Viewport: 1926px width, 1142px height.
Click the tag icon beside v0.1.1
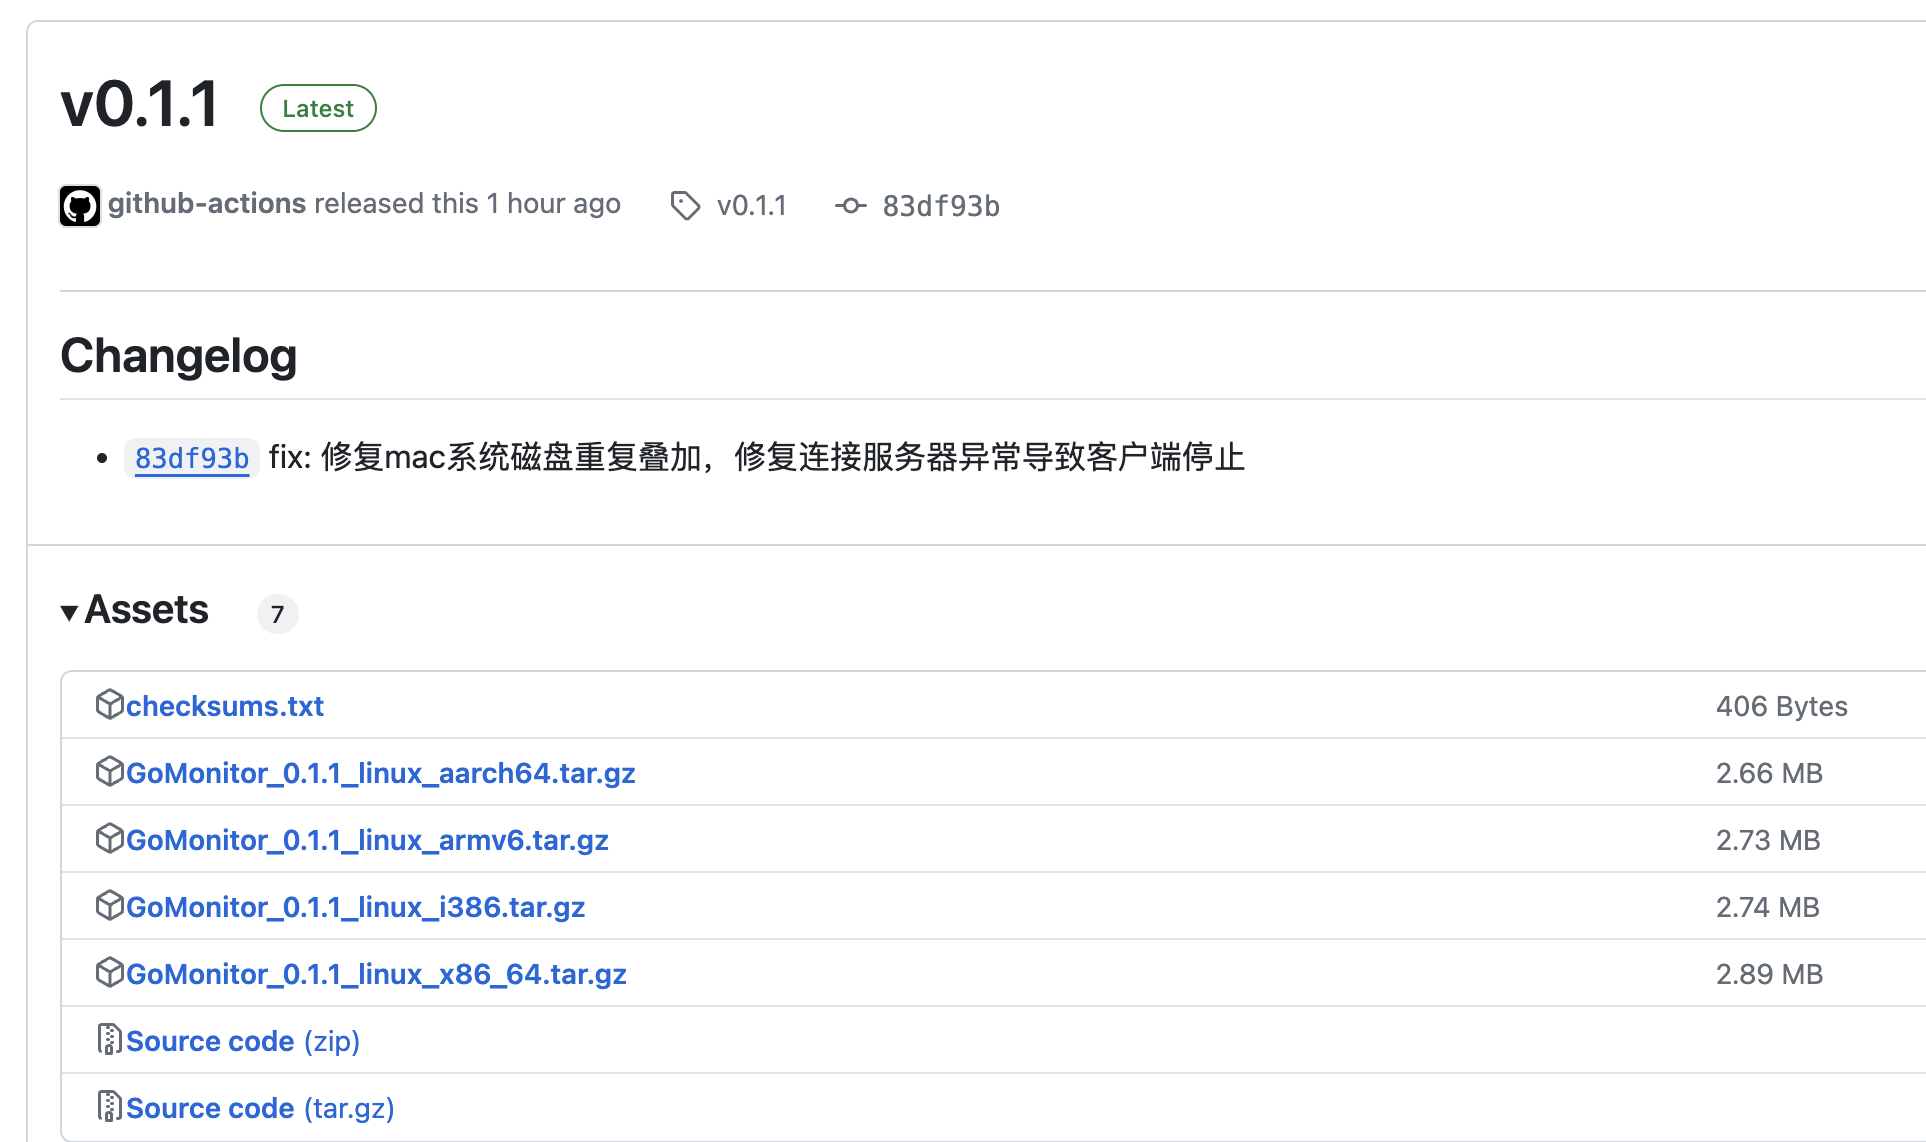685,206
